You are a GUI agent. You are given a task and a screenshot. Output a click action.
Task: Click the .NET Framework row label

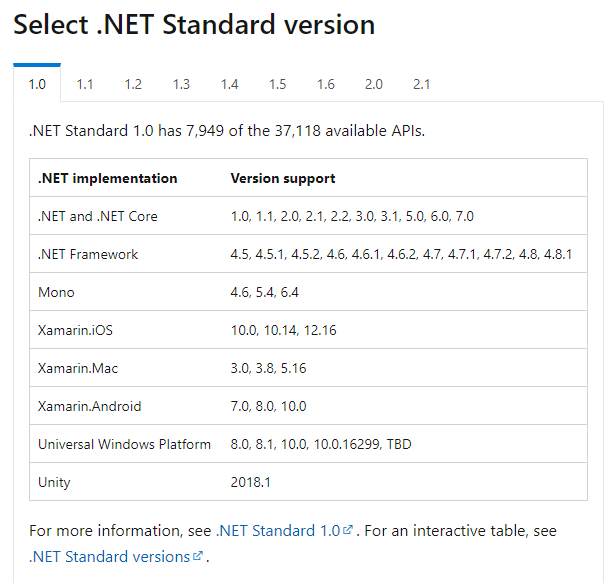[88, 254]
